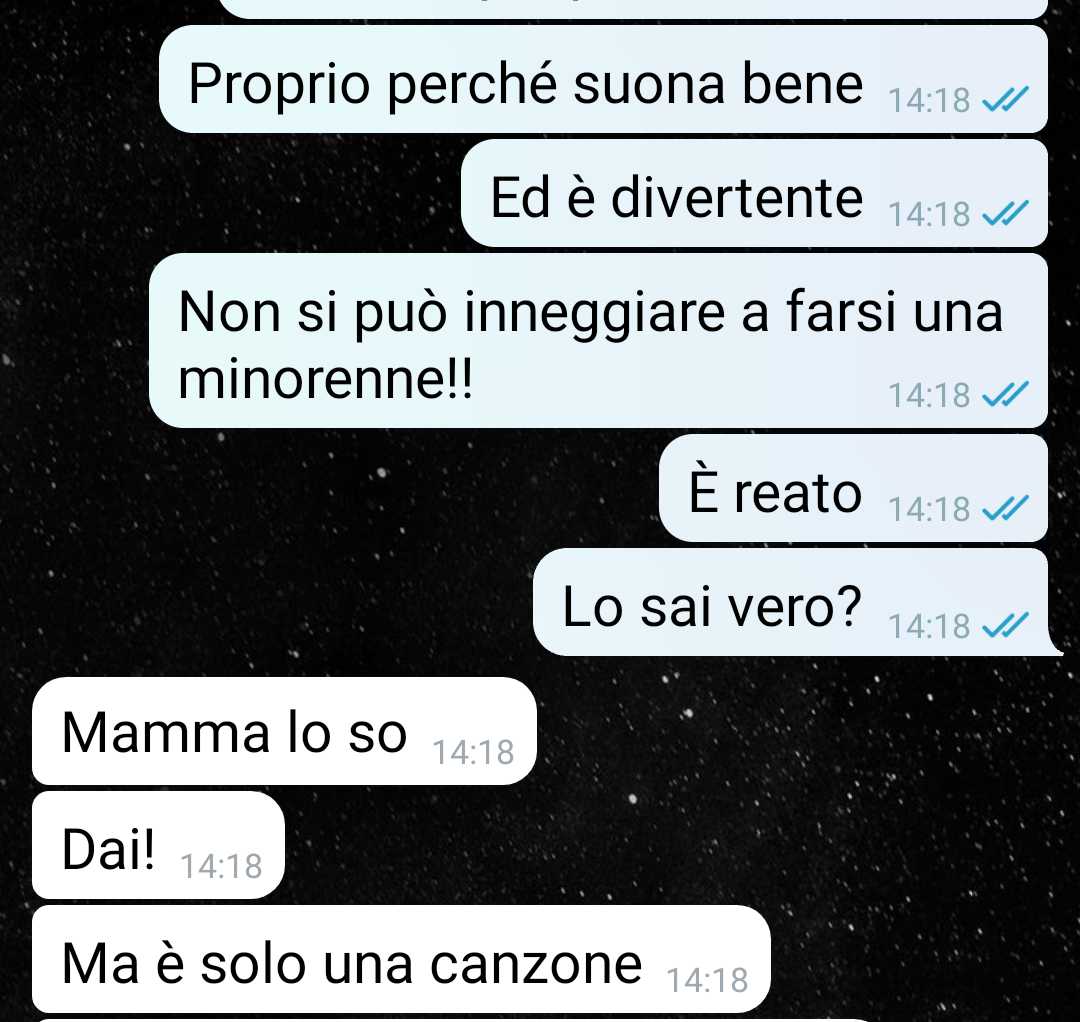Select the 'Proprio perché suona bene' message bubble
This screenshot has width=1080, height=1022.
click(603, 79)
